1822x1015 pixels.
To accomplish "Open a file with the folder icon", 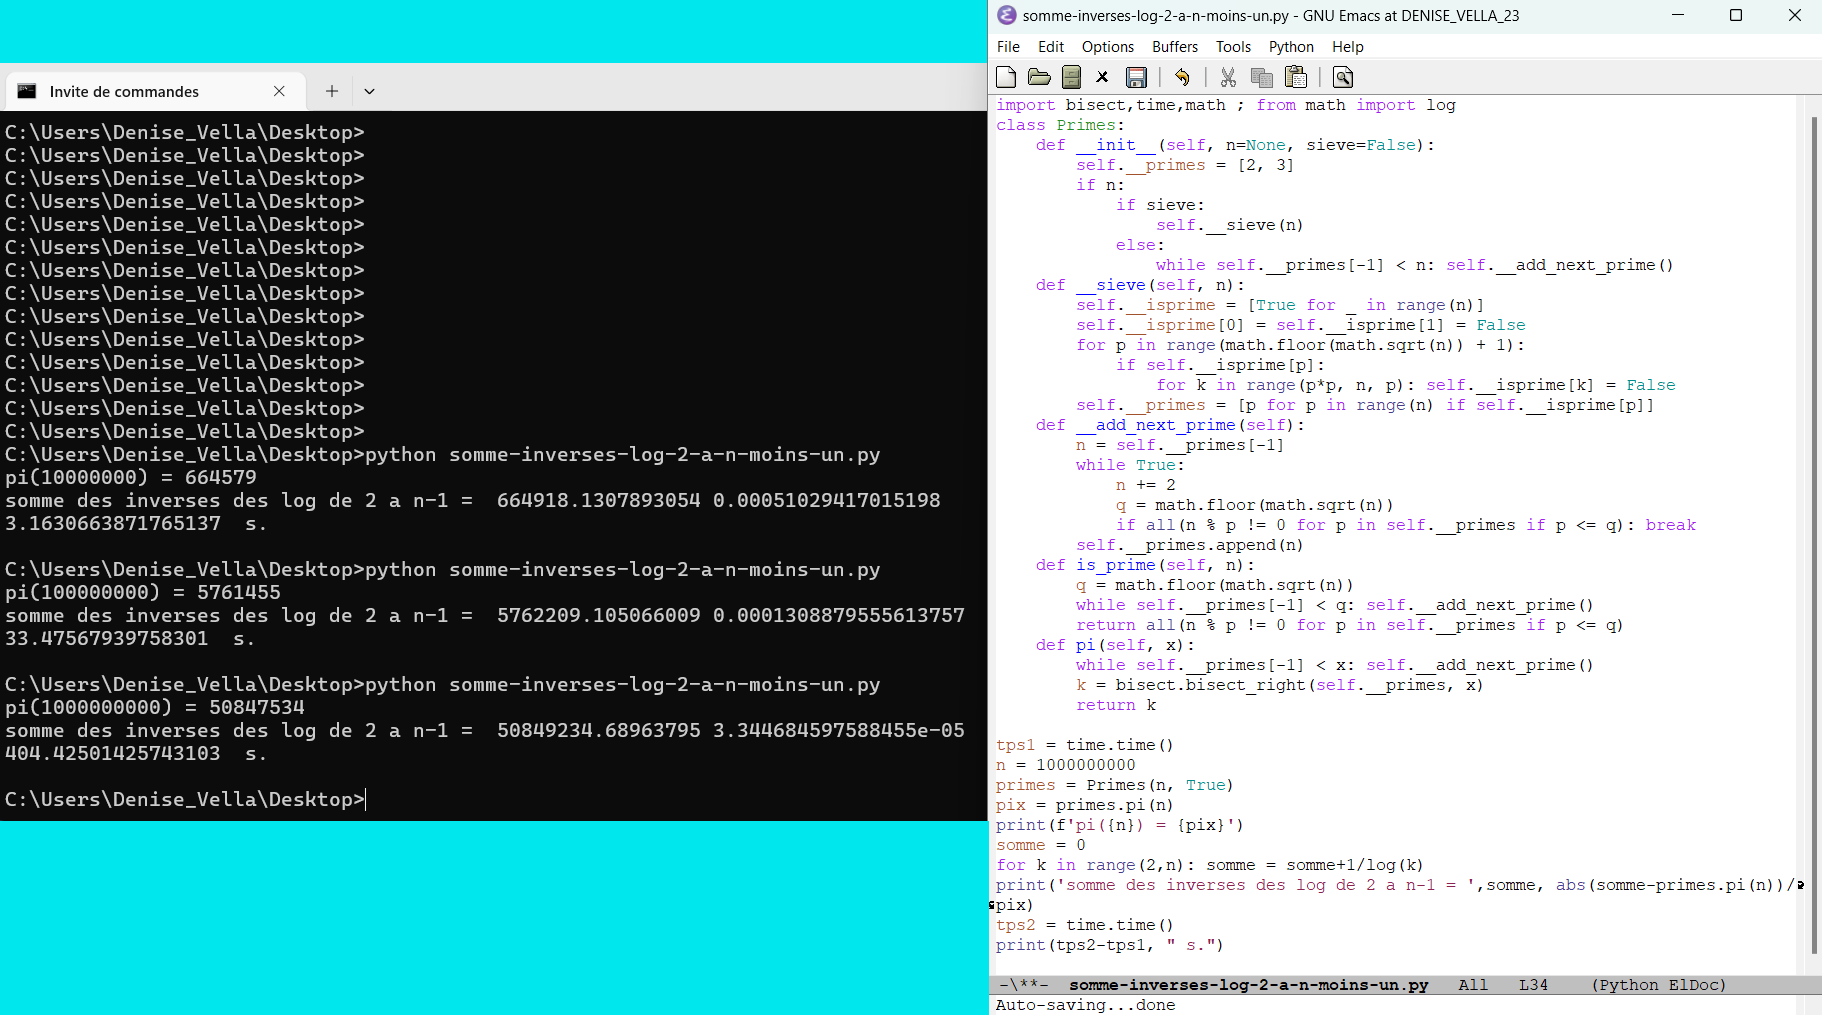I will pyautogui.click(x=1039, y=77).
